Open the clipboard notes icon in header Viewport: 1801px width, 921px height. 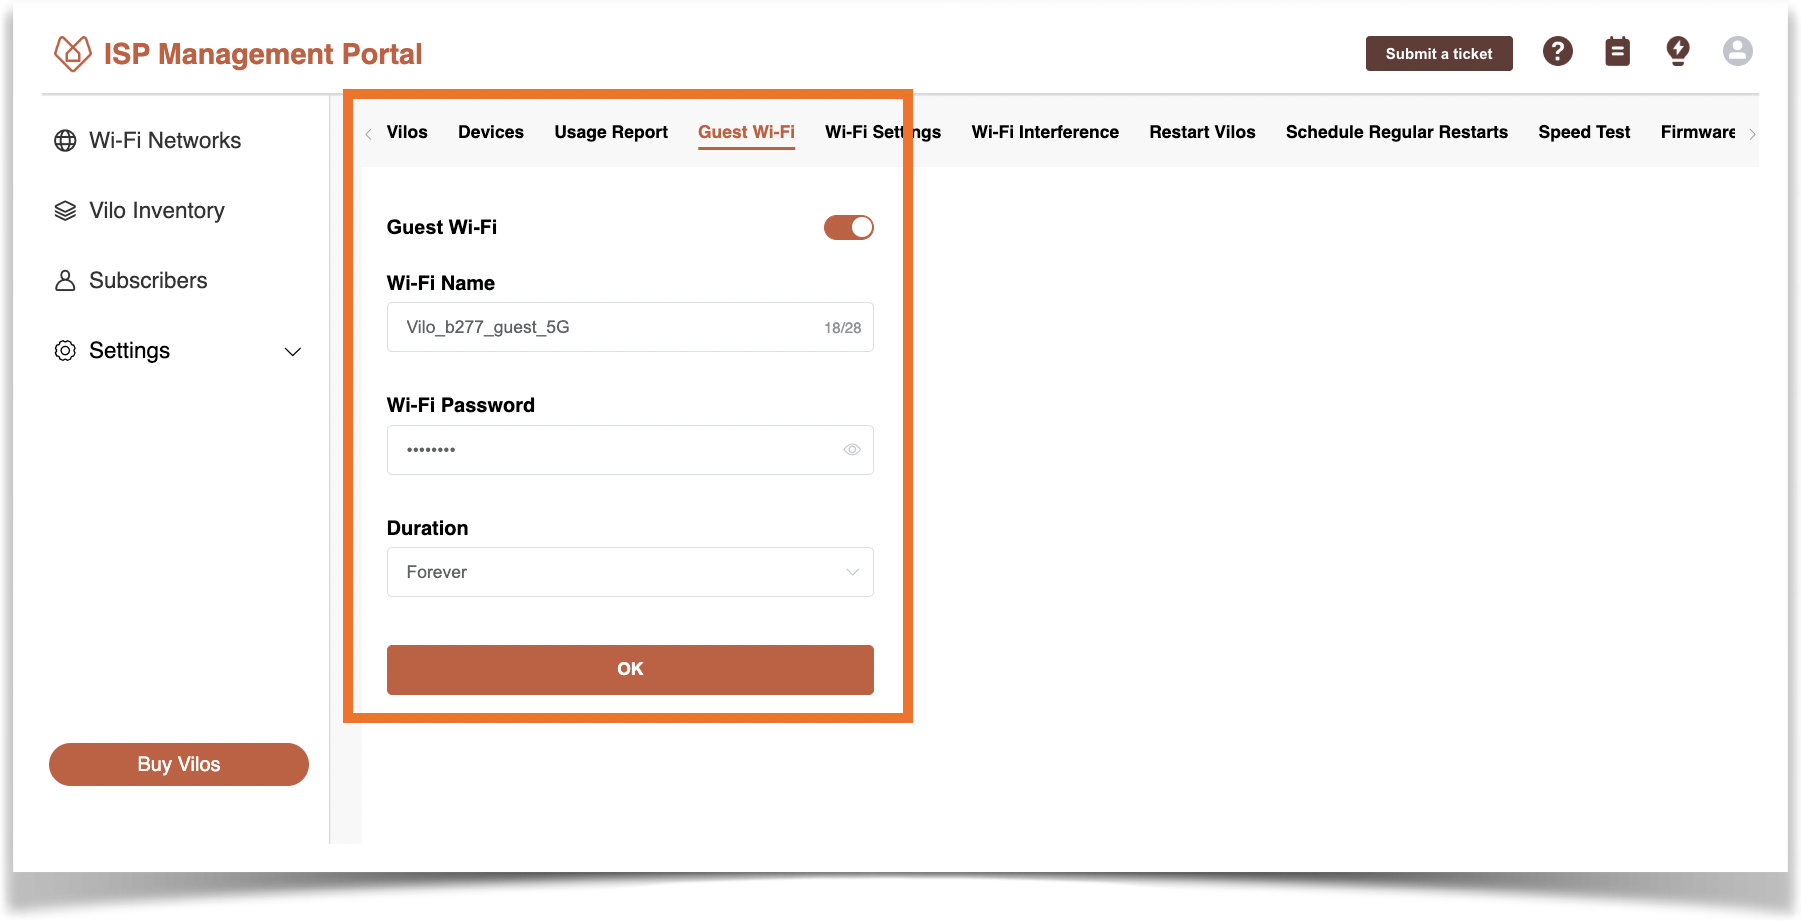[1617, 51]
